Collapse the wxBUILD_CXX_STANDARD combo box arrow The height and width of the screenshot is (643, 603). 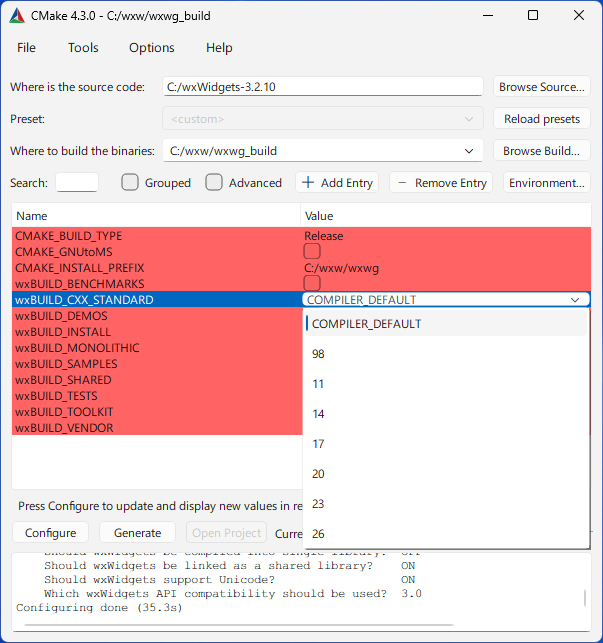575,300
